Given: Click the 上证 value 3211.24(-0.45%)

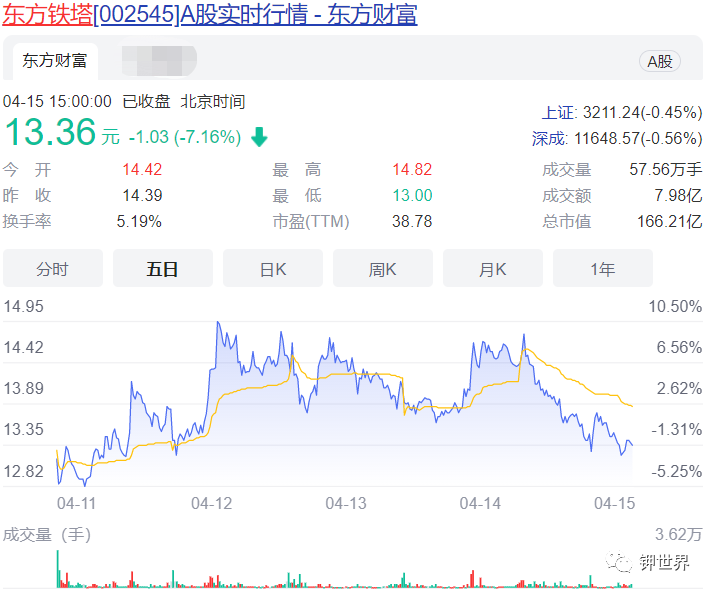Looking at the screenshot, I should coord(643,113).
